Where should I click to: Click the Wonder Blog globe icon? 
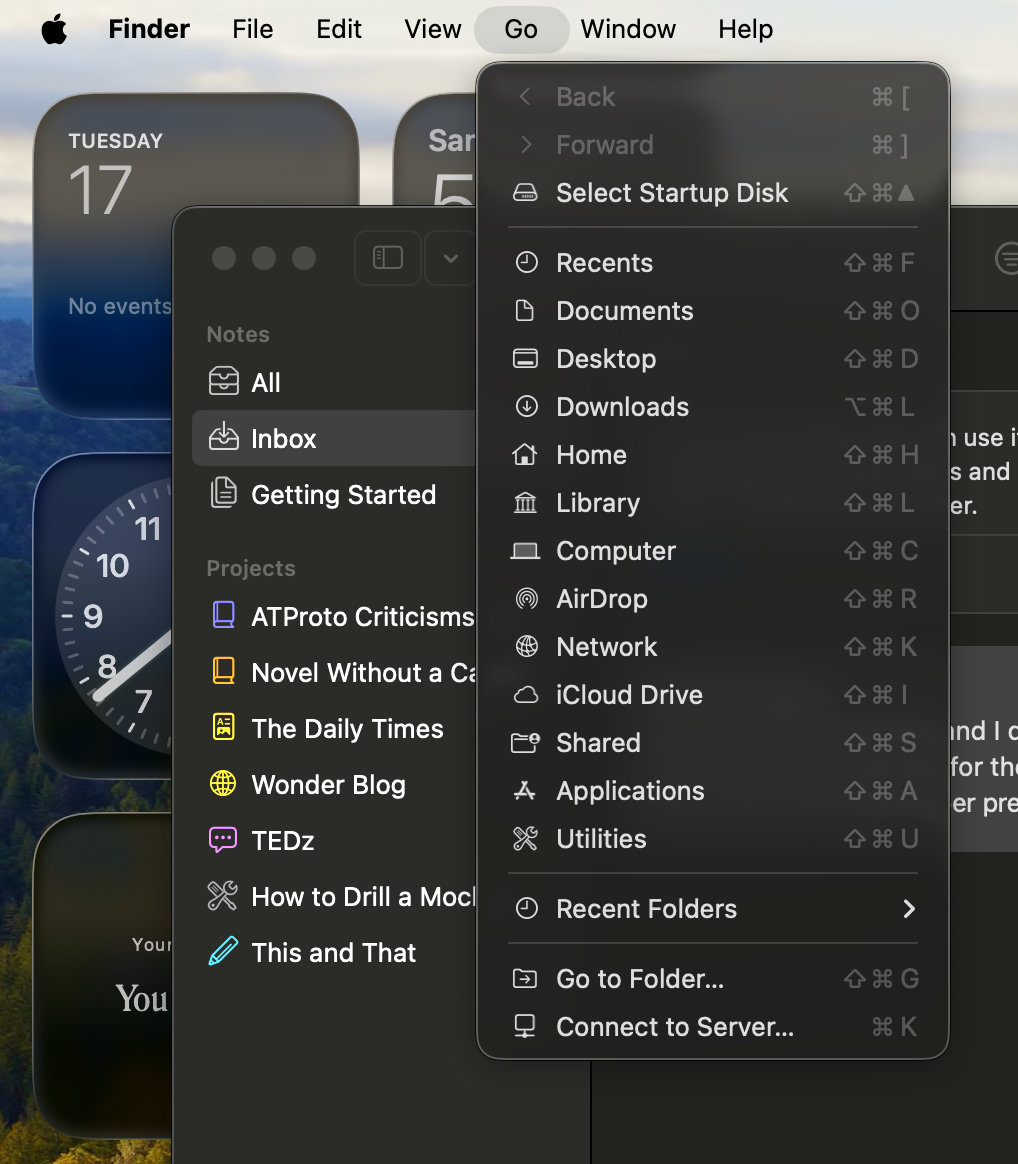tap(223, 784)
